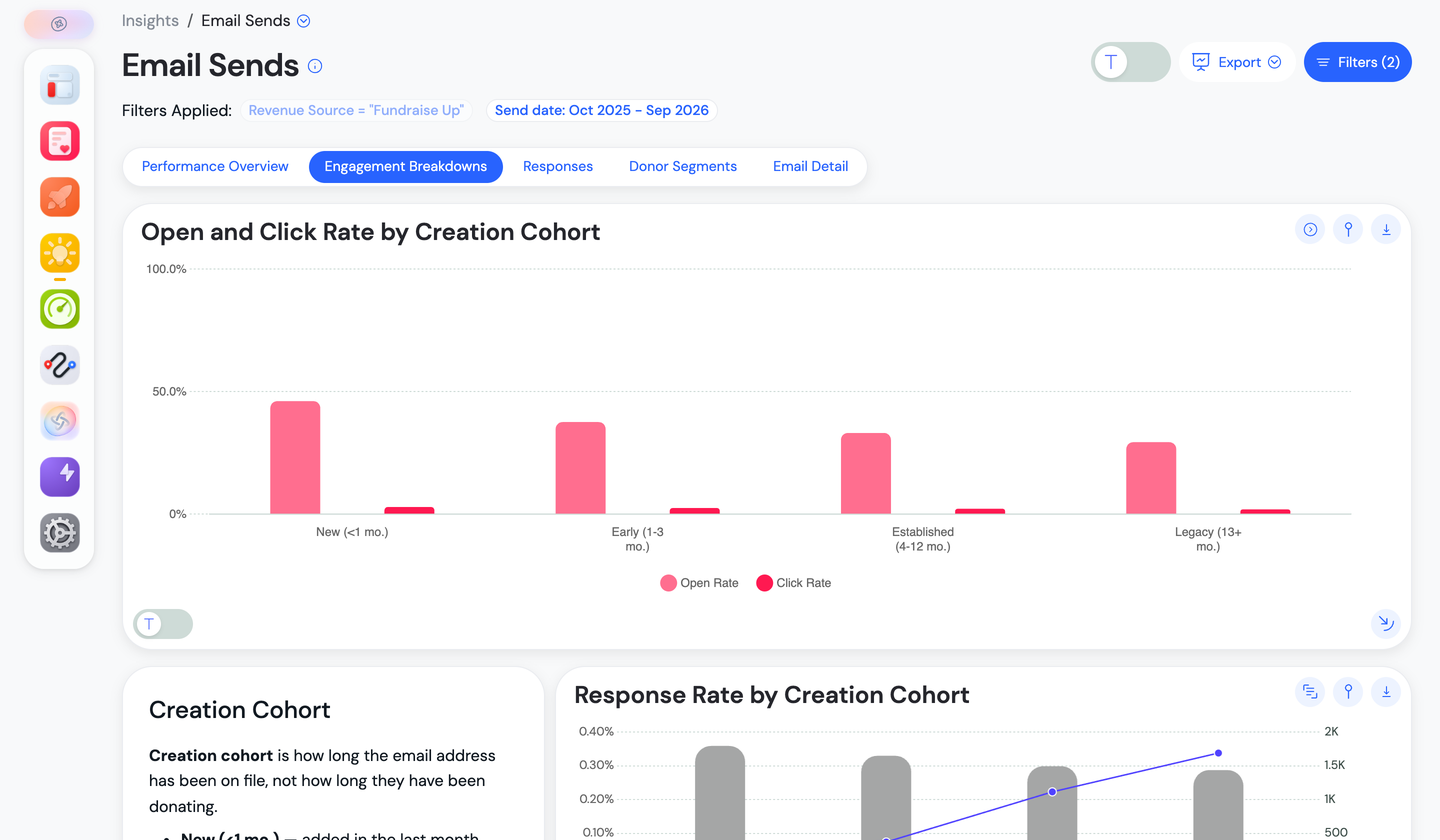Download the Open and Click Rate chart
The width and height of the screenshot is (1440, 840).
pyautogui.click(x=1386, y=229)
